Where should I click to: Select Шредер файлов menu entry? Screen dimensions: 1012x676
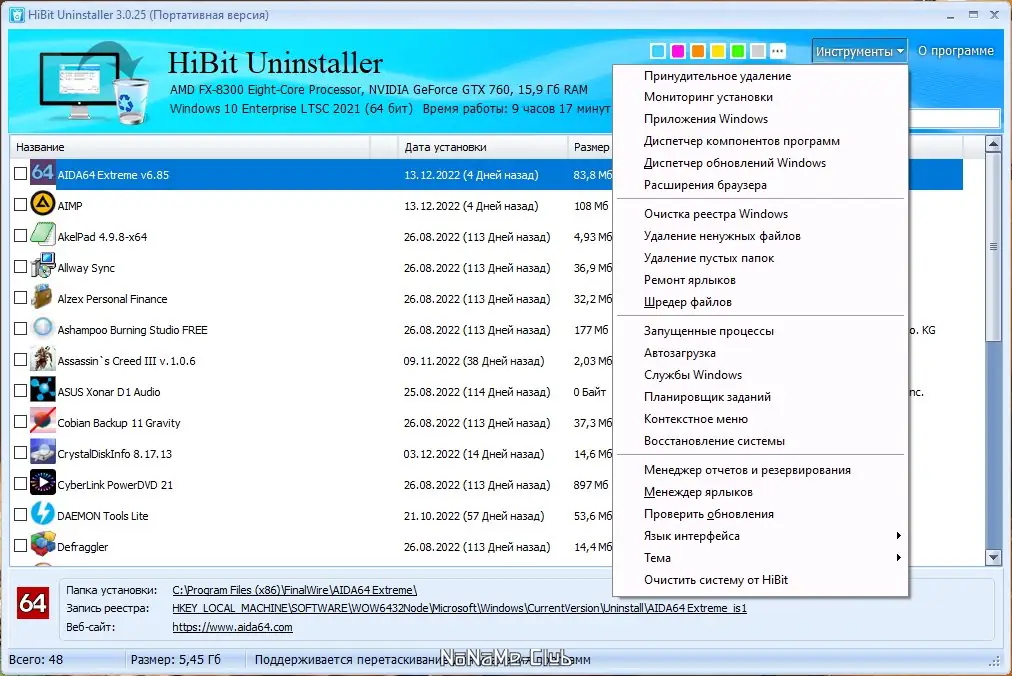(760, 302)
